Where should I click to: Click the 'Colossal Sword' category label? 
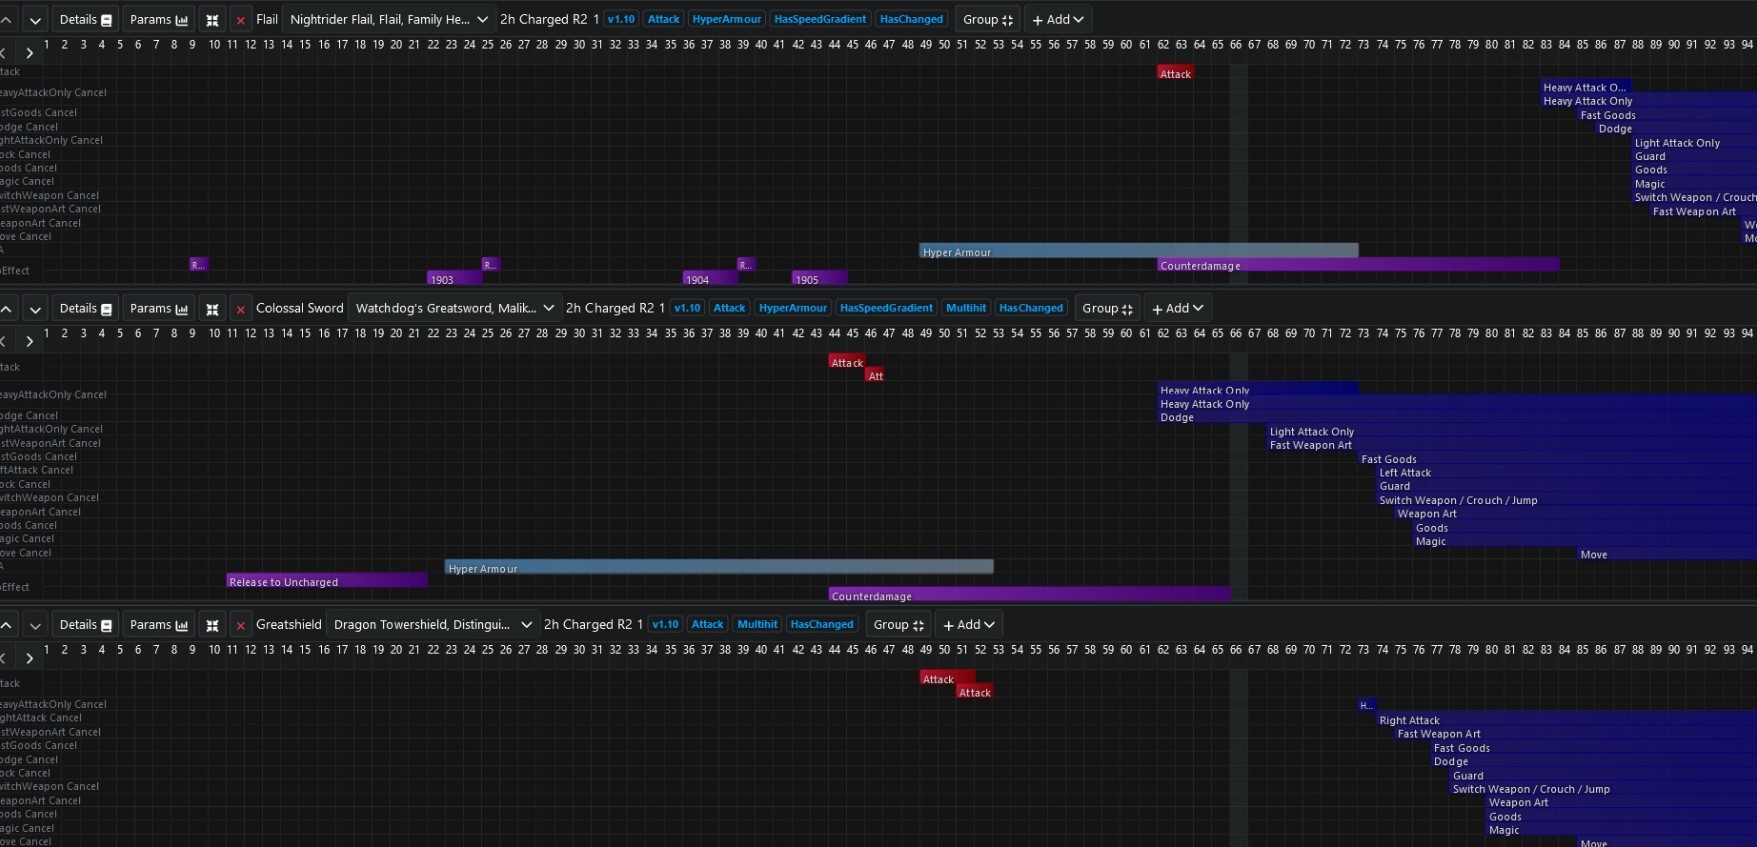(x=299, y=308)
